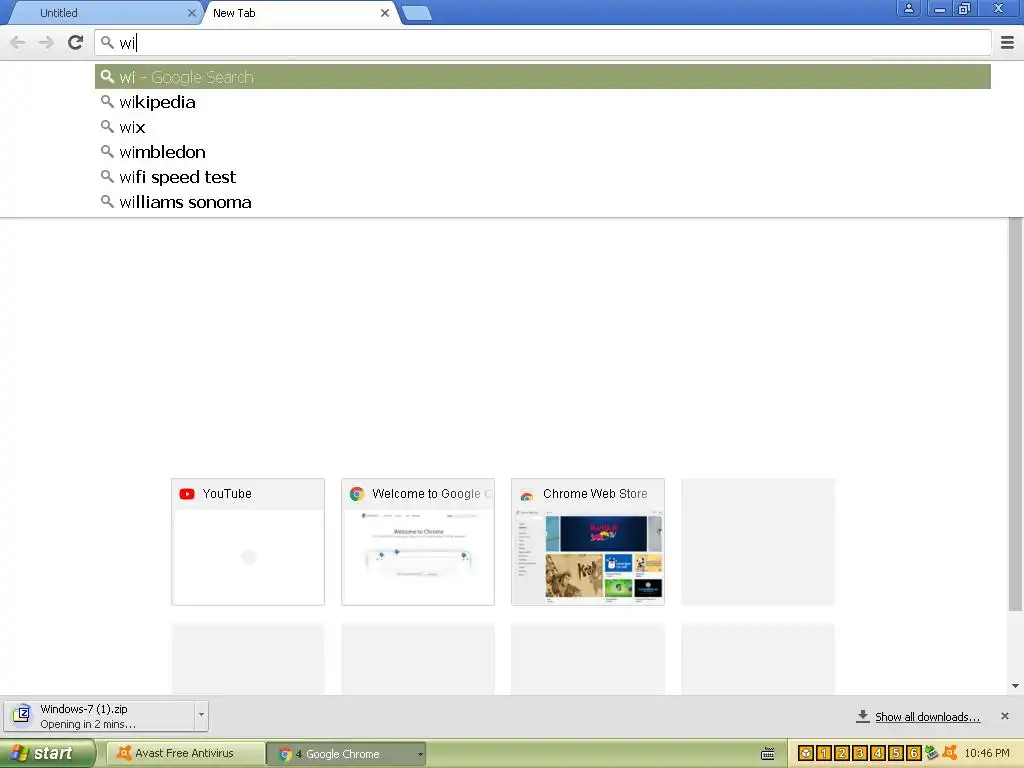Switch to virtual desktop 3 tray icon

860,753
